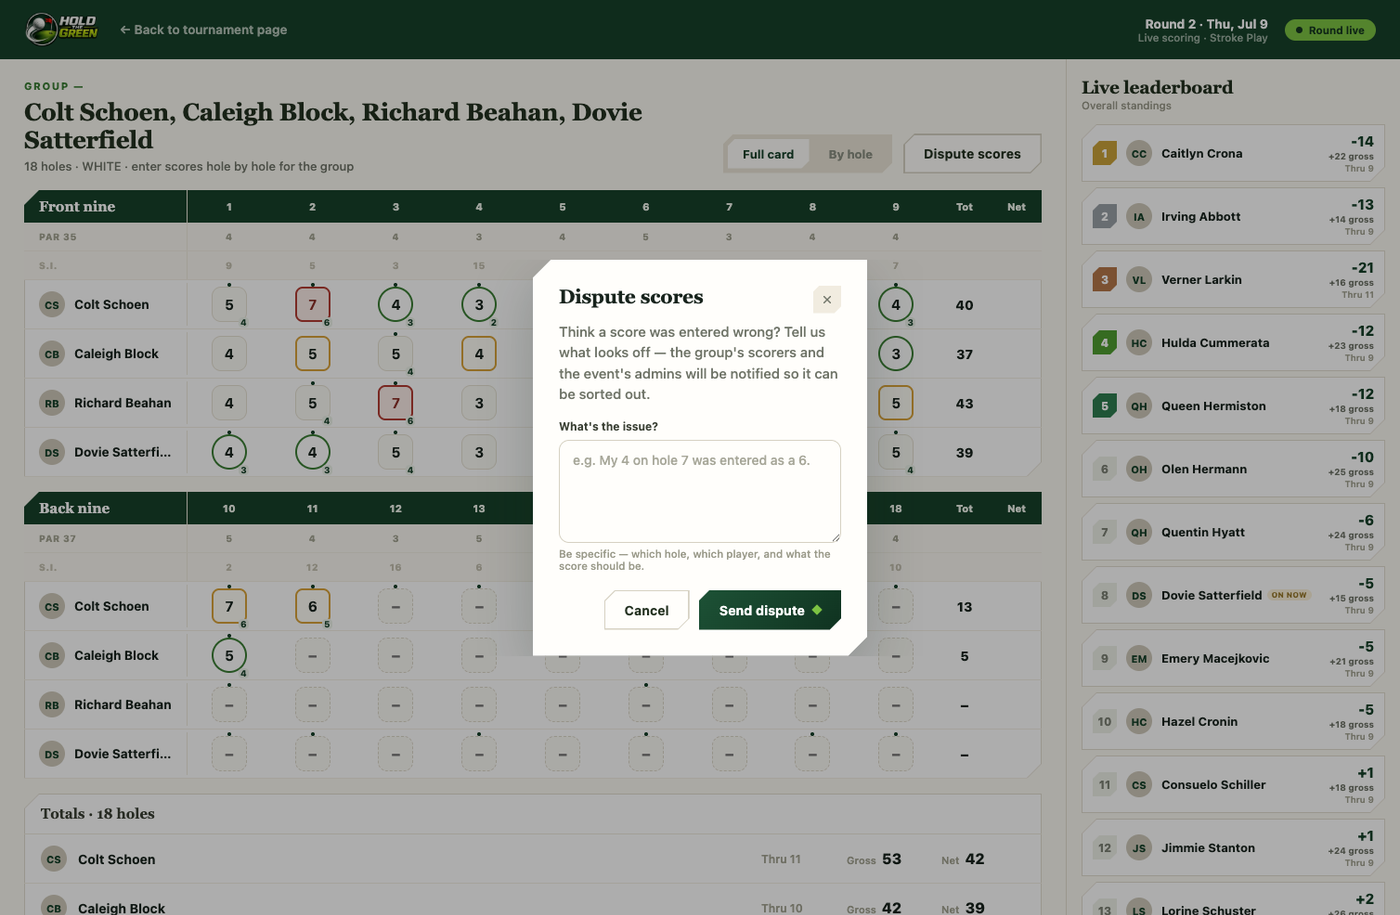This screenshot has width=1400, height=915.
Task: Select Colt Schoen's hole 1 score
Action: (229, 305)
